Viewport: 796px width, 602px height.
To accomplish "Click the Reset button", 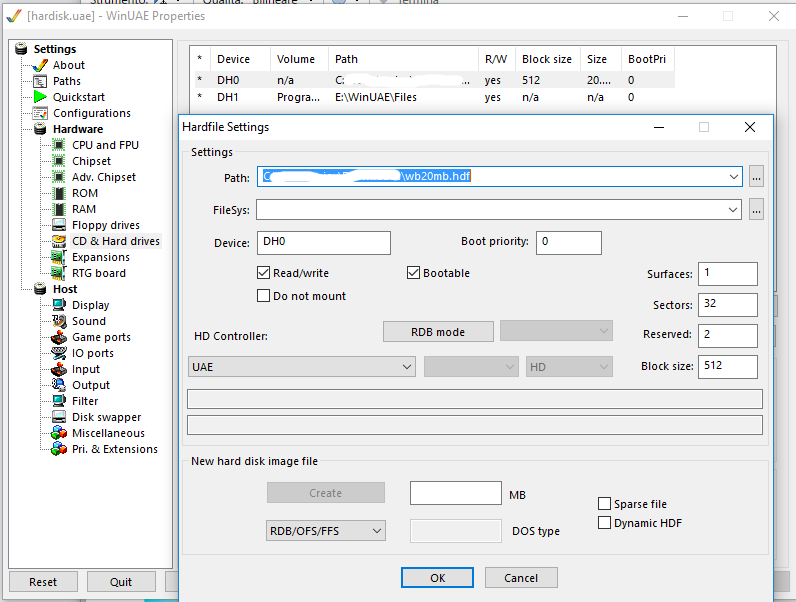I will pyautogui.click(x=43, y=582).
